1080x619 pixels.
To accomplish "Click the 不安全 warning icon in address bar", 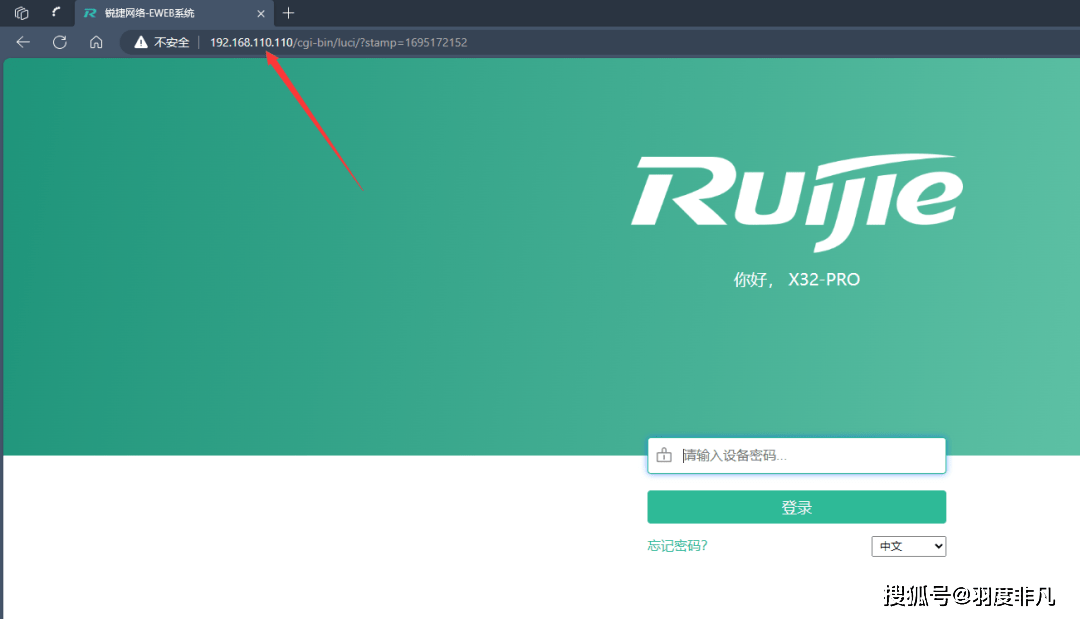I will 141,42.
